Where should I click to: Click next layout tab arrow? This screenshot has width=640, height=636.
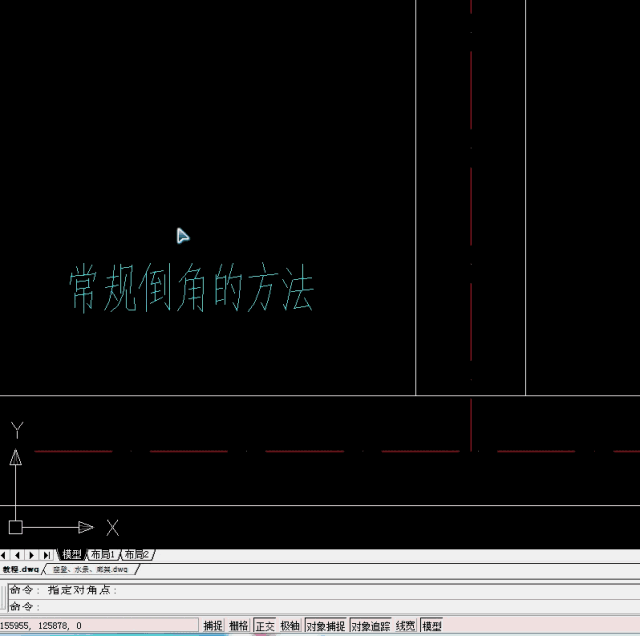coord(31,555)
